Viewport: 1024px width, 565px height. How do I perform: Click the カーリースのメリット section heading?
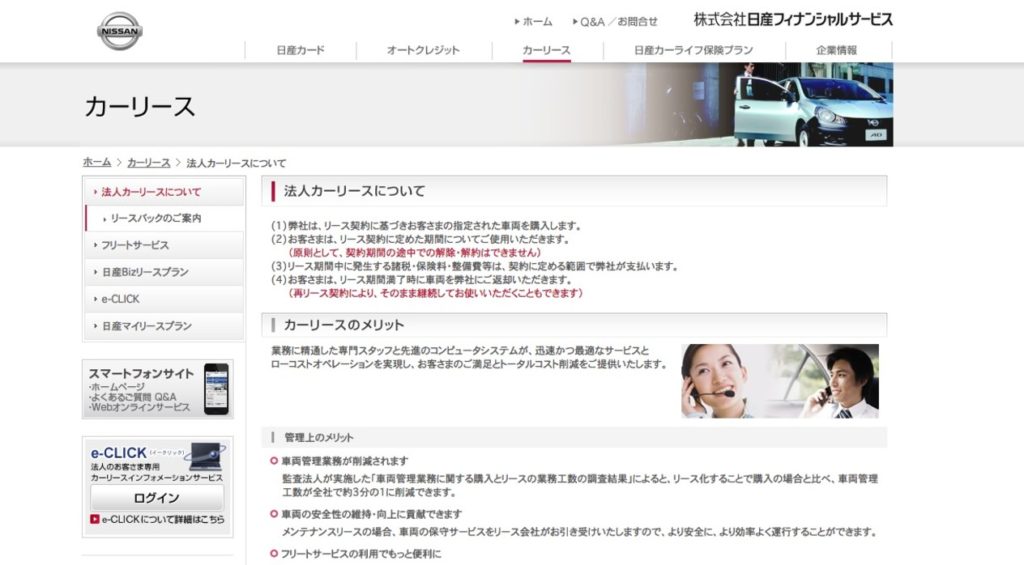(344, 325)
